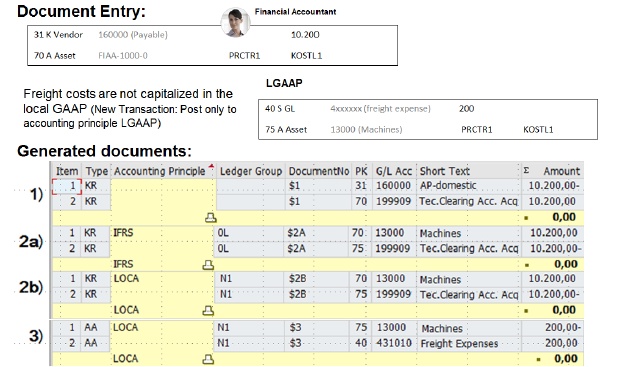This screenshot has height=367, width=632.
Task: Select the G/L Acc column header
Action: coord(393,171)
